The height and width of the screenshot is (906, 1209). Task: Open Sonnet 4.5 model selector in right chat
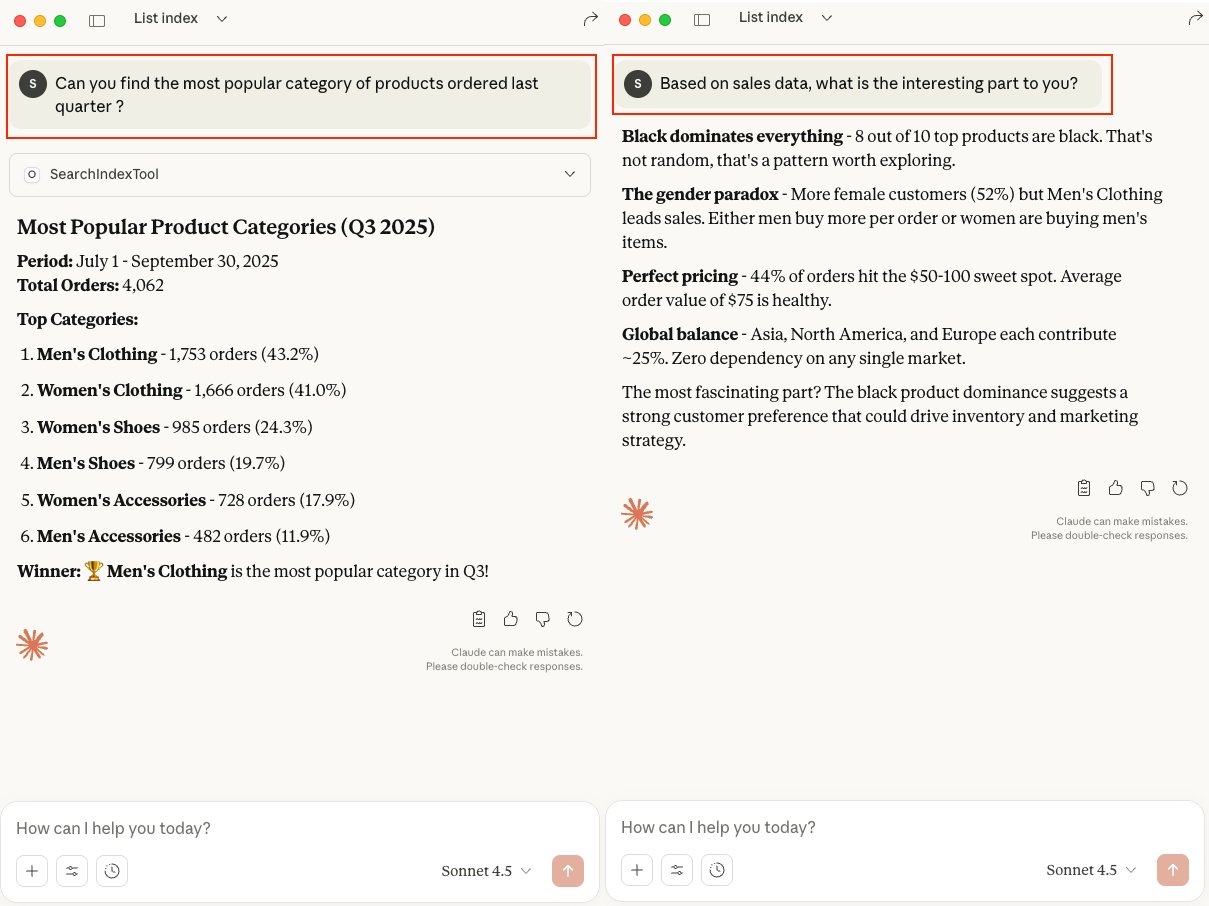1091,871
